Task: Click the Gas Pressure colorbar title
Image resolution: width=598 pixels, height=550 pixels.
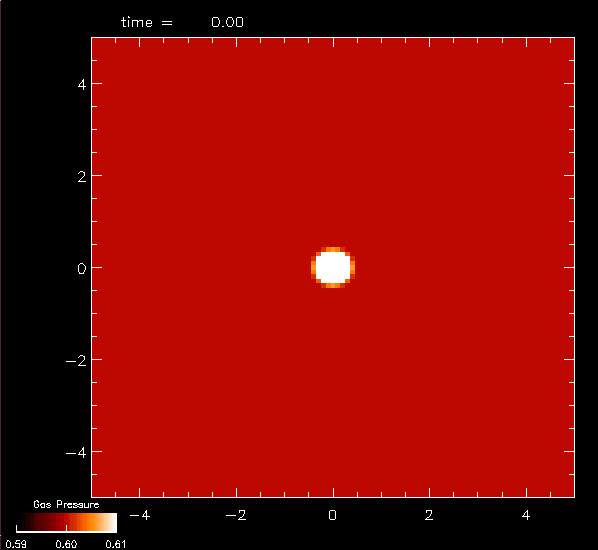Action: [66, 504]
